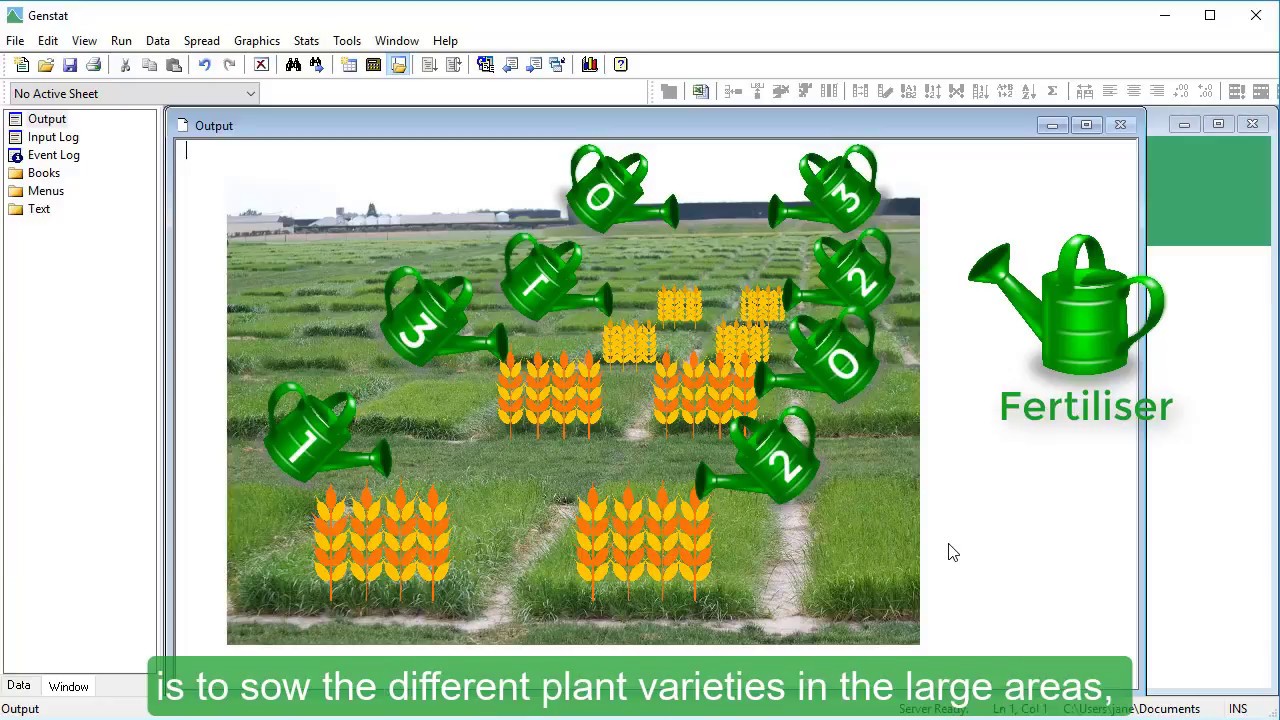Minimize the Output window
Viewport: 1280px width, 720px height.
click(1052, 125)
